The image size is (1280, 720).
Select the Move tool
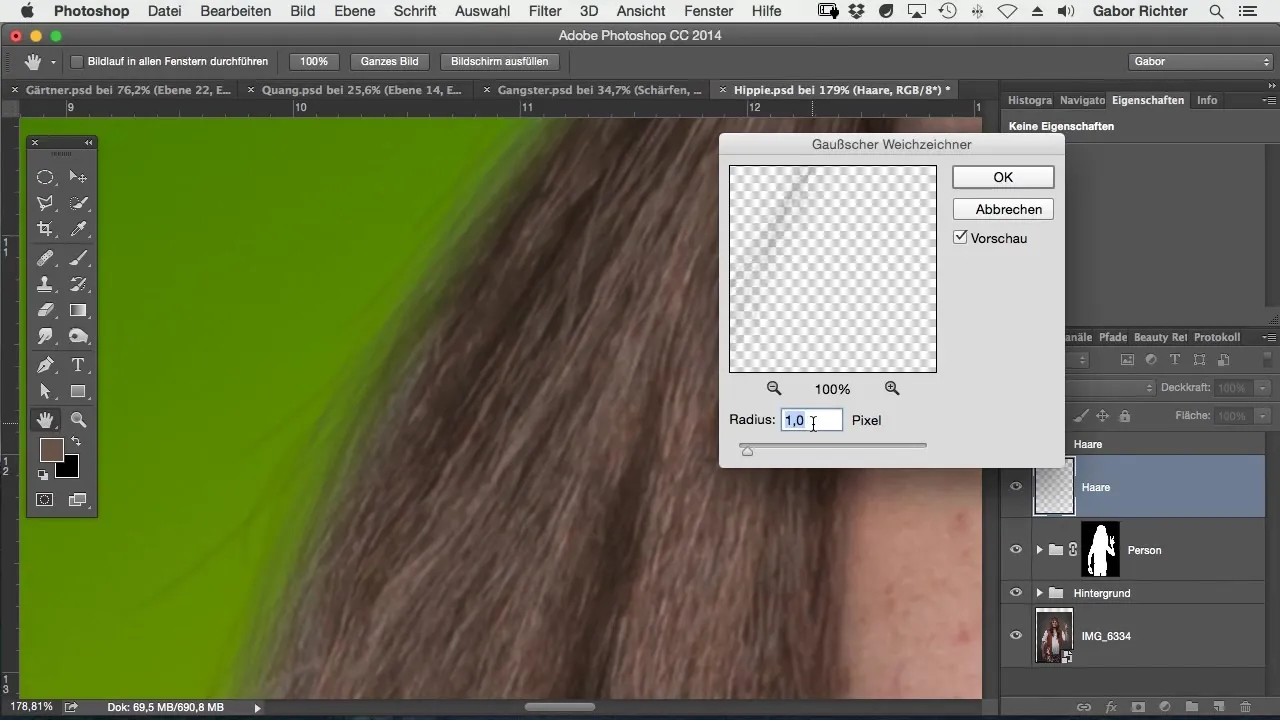(78, 177)
